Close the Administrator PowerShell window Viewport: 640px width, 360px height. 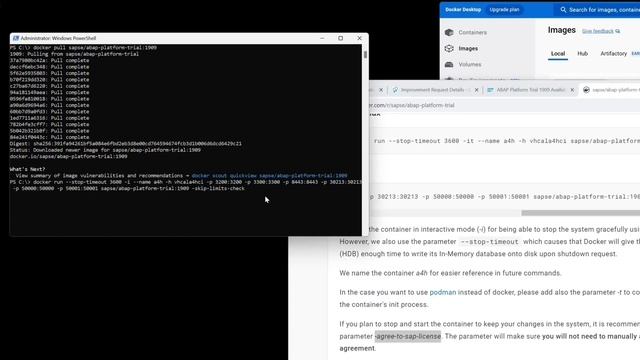pyautogui.click(x=359, y=38)
